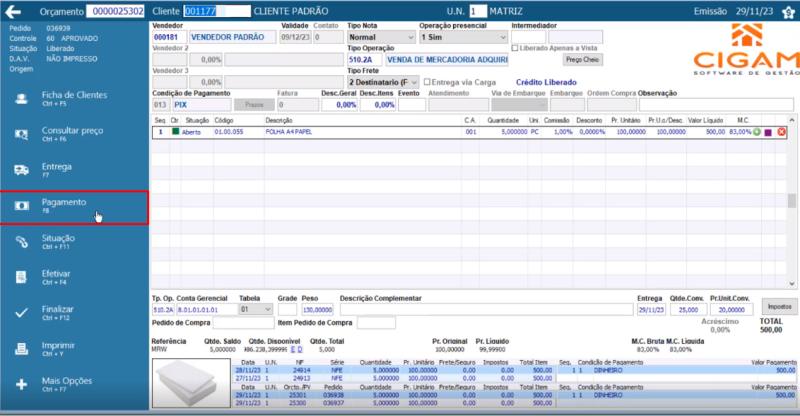The height and width of the screenshot is (416, 800).
Task: Click the Consultar preço sidebar icon
Action: [x=22, y=134]
